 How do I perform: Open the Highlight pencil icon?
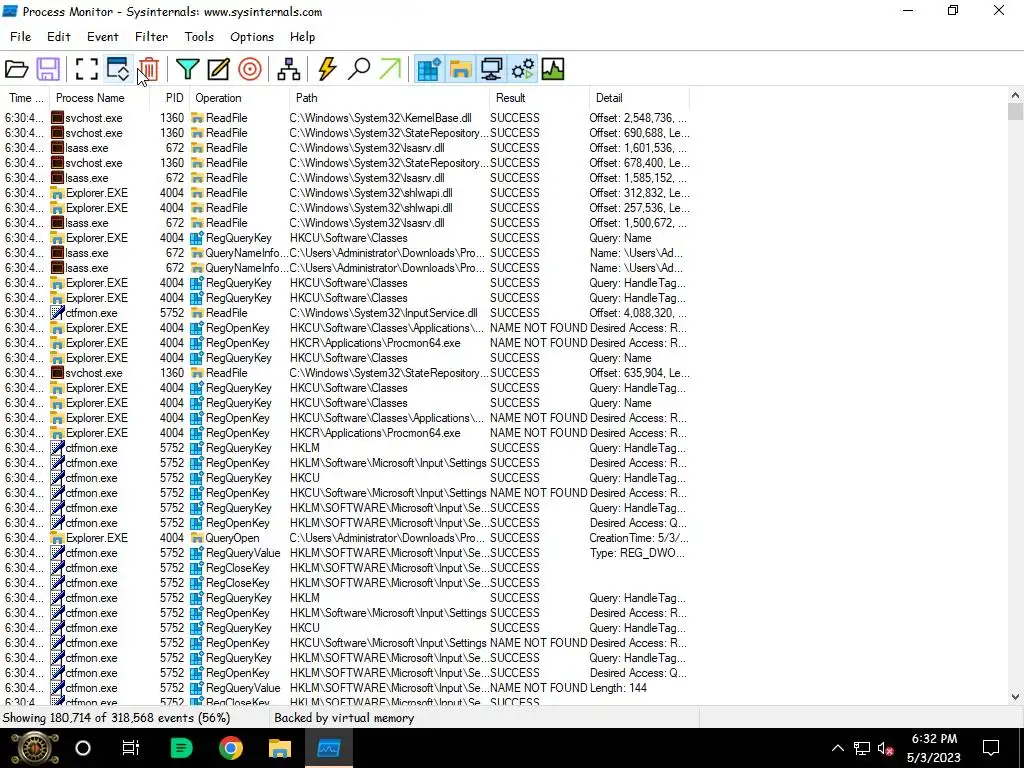pos(218,69)
